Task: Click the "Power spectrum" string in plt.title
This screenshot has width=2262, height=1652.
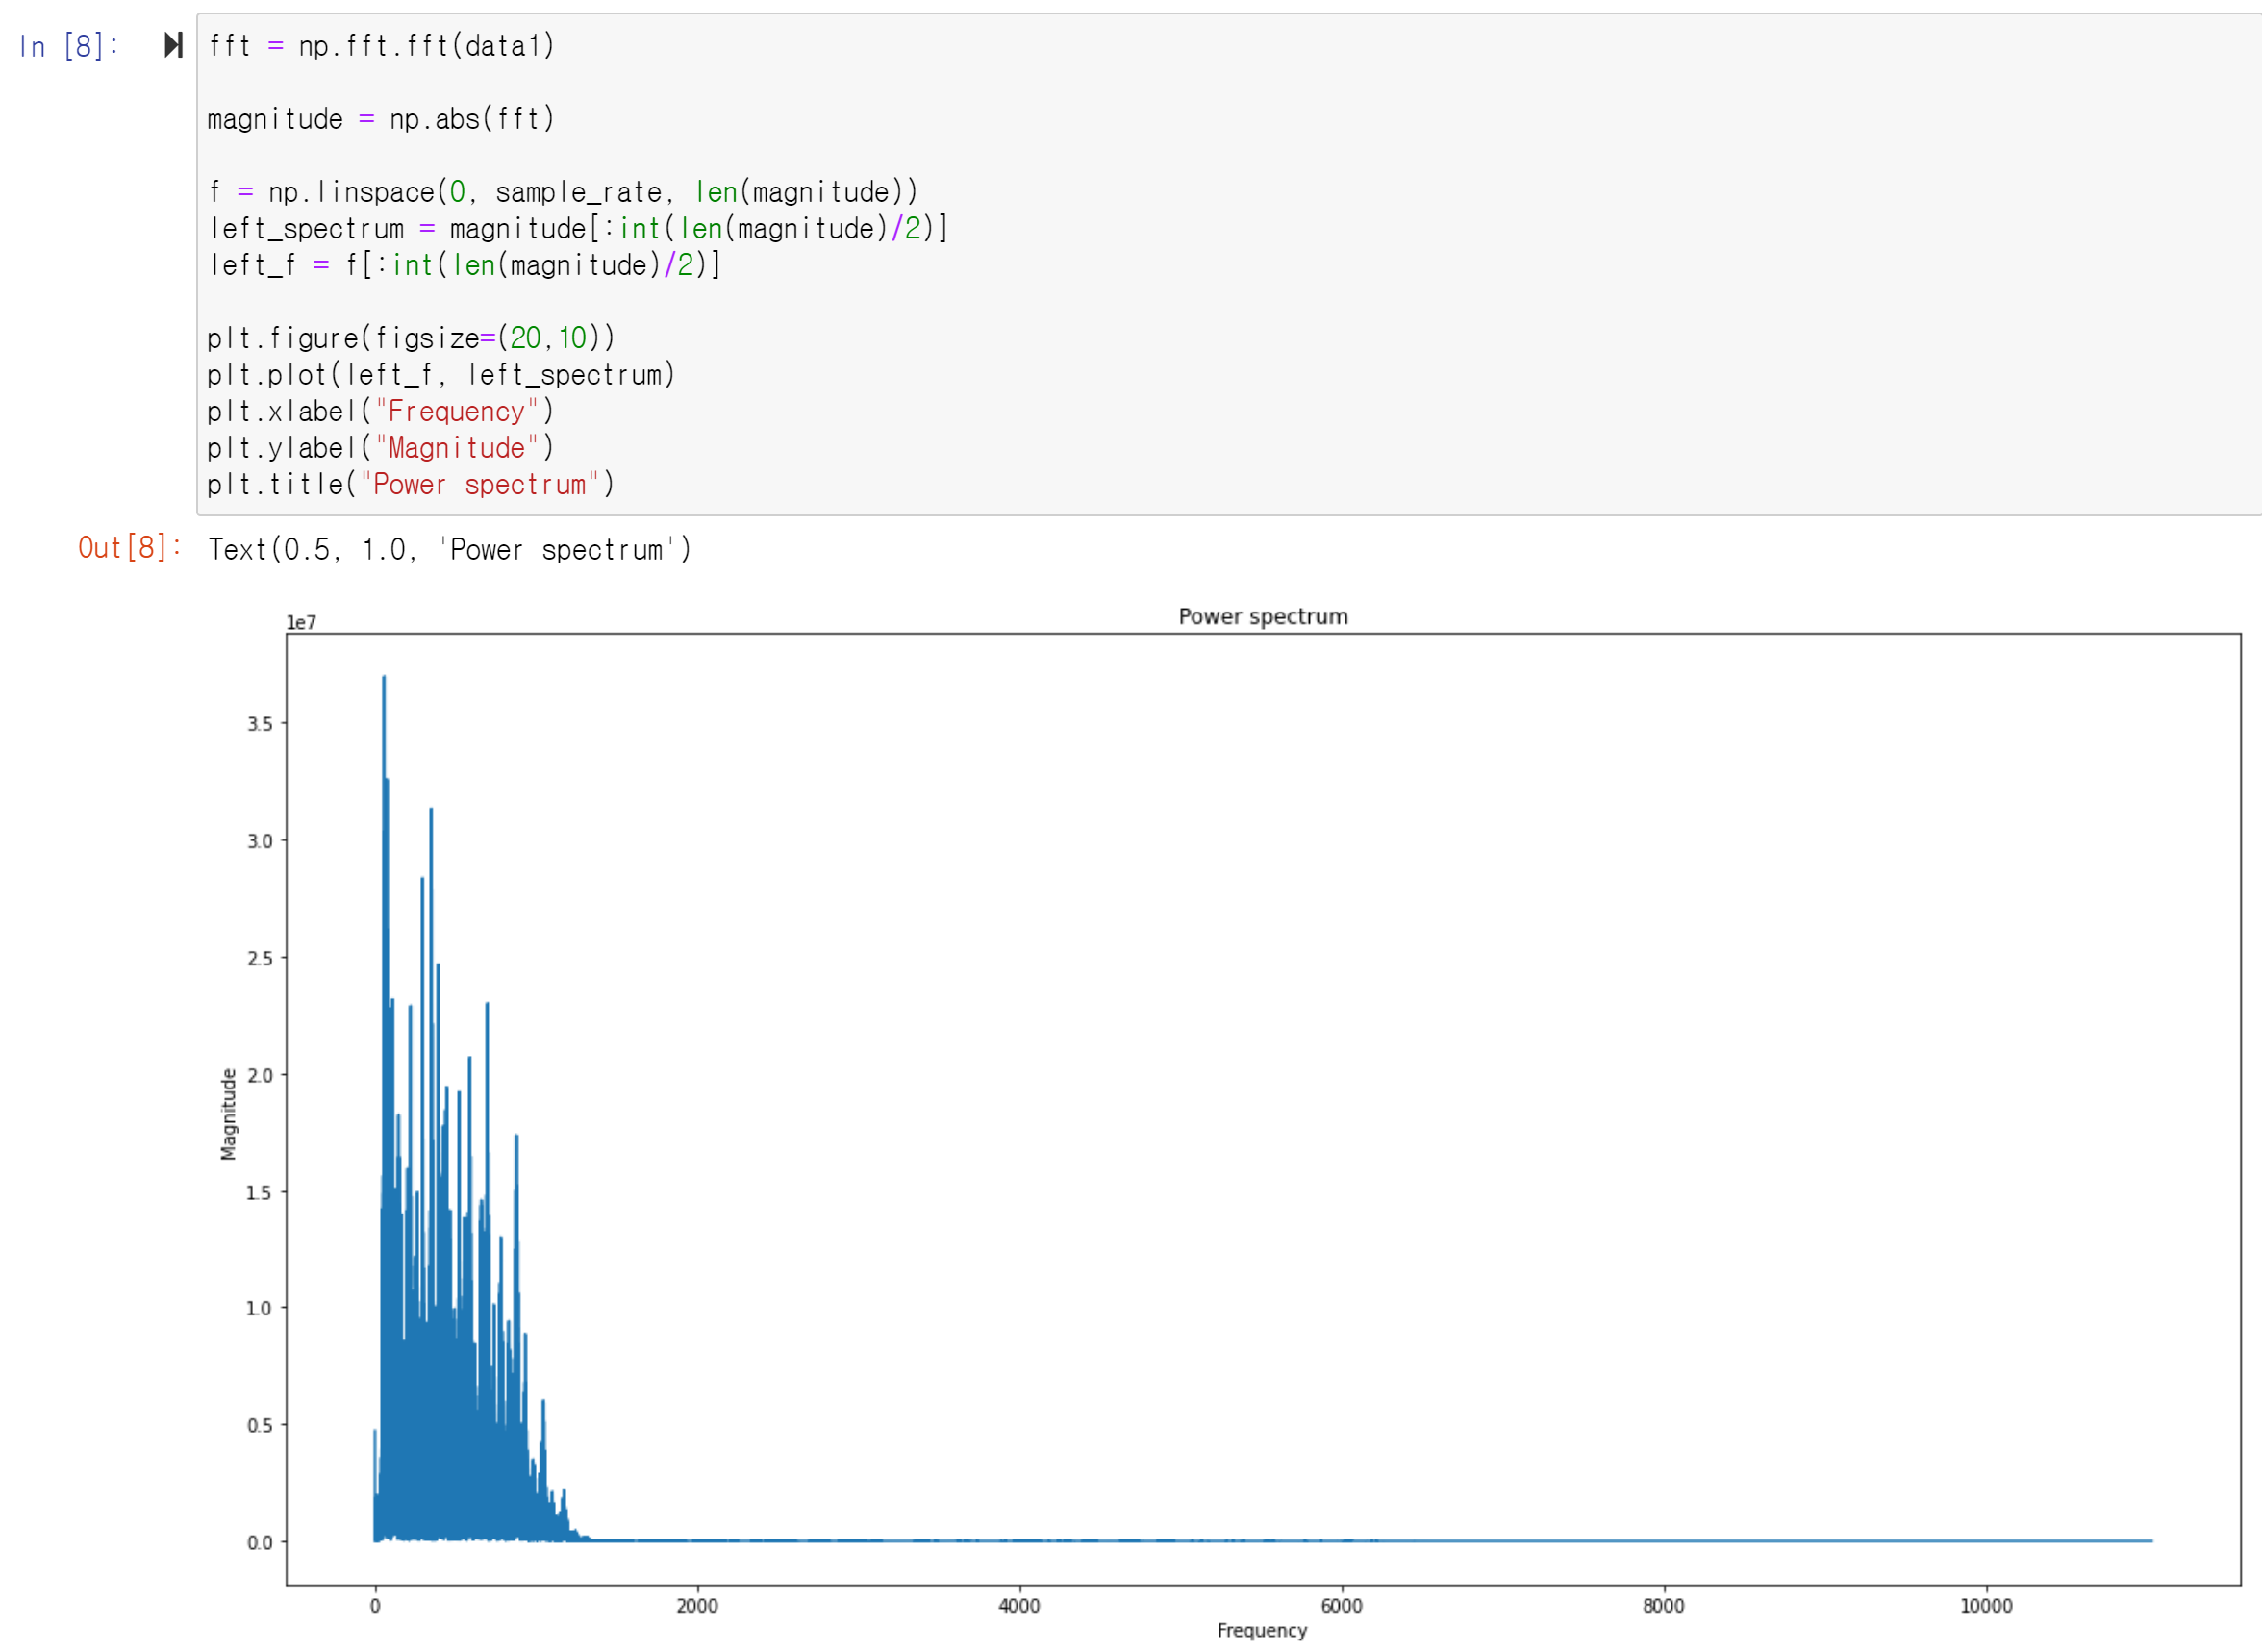Action: point(479,485)
